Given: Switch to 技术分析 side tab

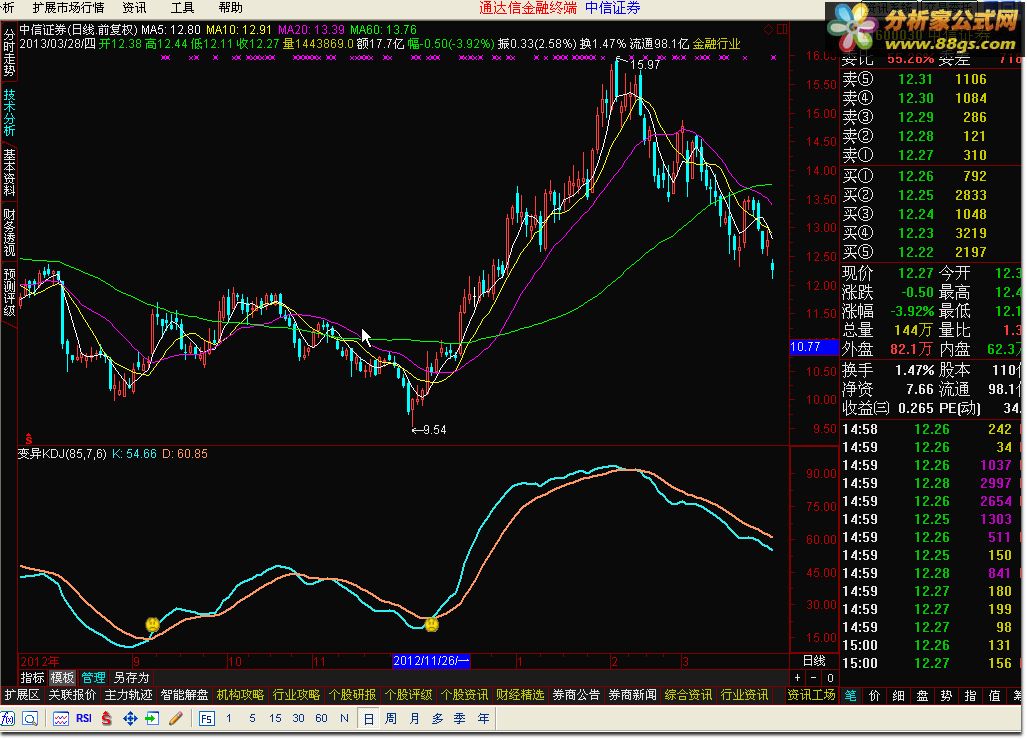Looking at the screenshot, I should click(9, 112).
